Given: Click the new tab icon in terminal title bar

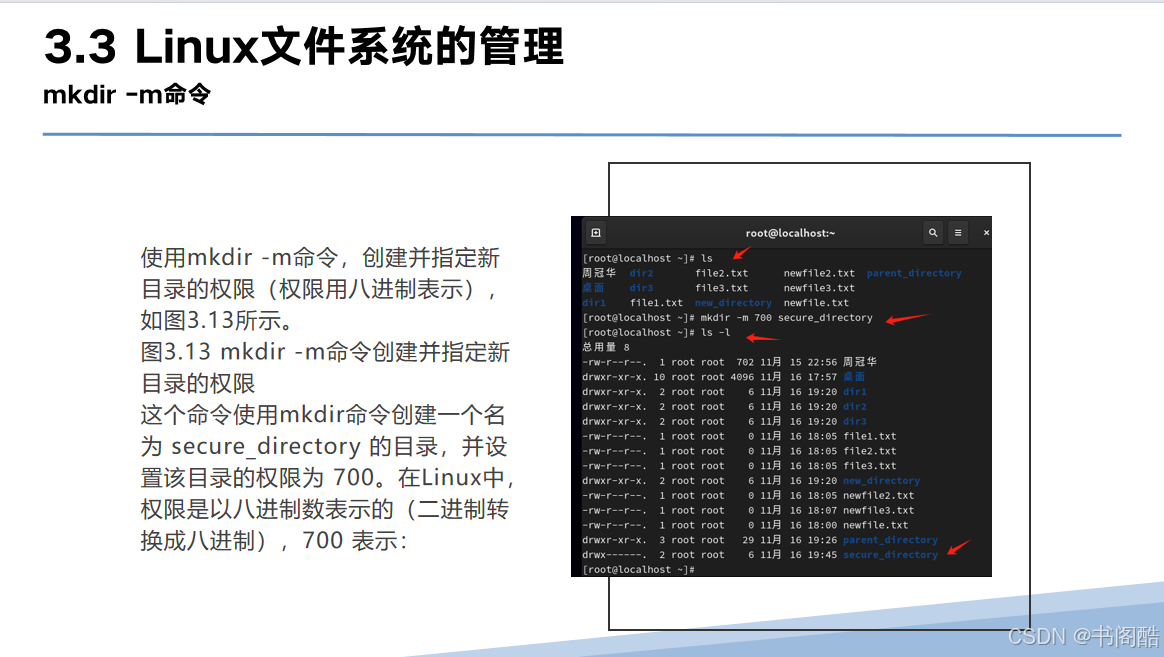Looking at the screenshot, I should (595, 233).
